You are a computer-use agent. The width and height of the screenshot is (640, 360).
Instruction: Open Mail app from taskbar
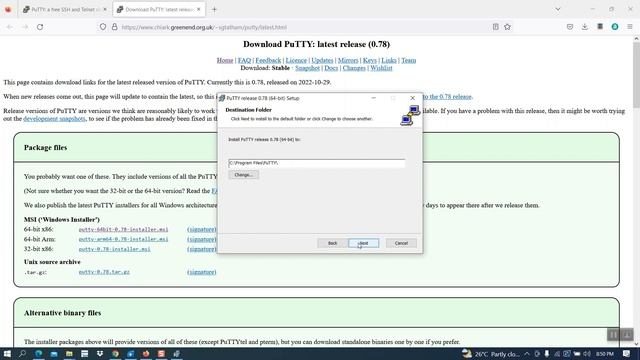click(x=54, y=353)
